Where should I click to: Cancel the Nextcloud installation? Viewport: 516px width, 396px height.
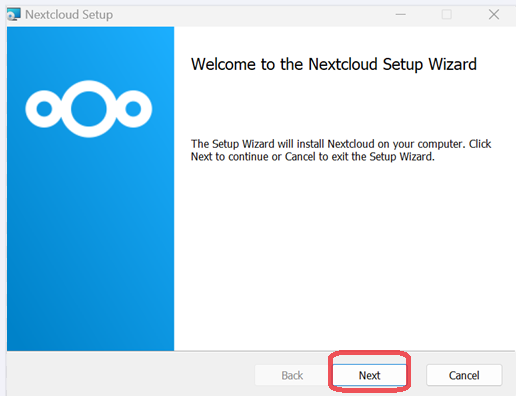click(x=464, y=375)
